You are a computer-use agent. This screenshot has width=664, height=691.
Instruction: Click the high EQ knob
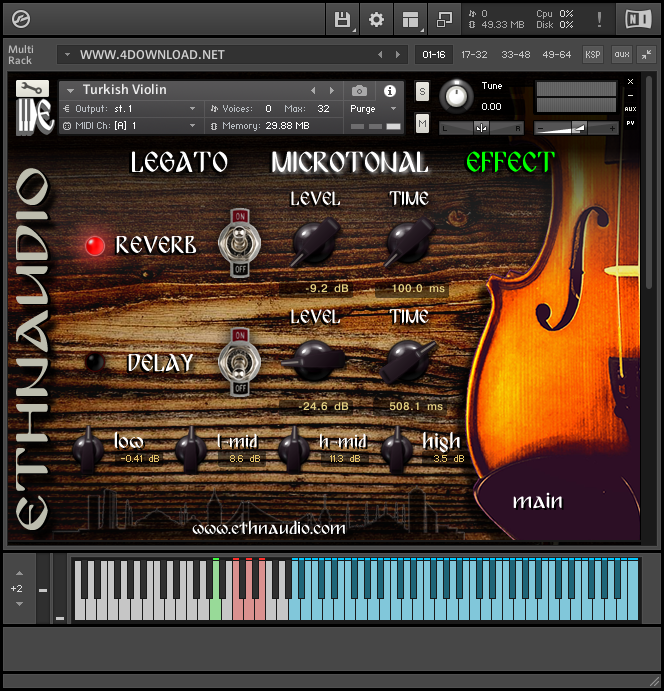click(397, 450)
